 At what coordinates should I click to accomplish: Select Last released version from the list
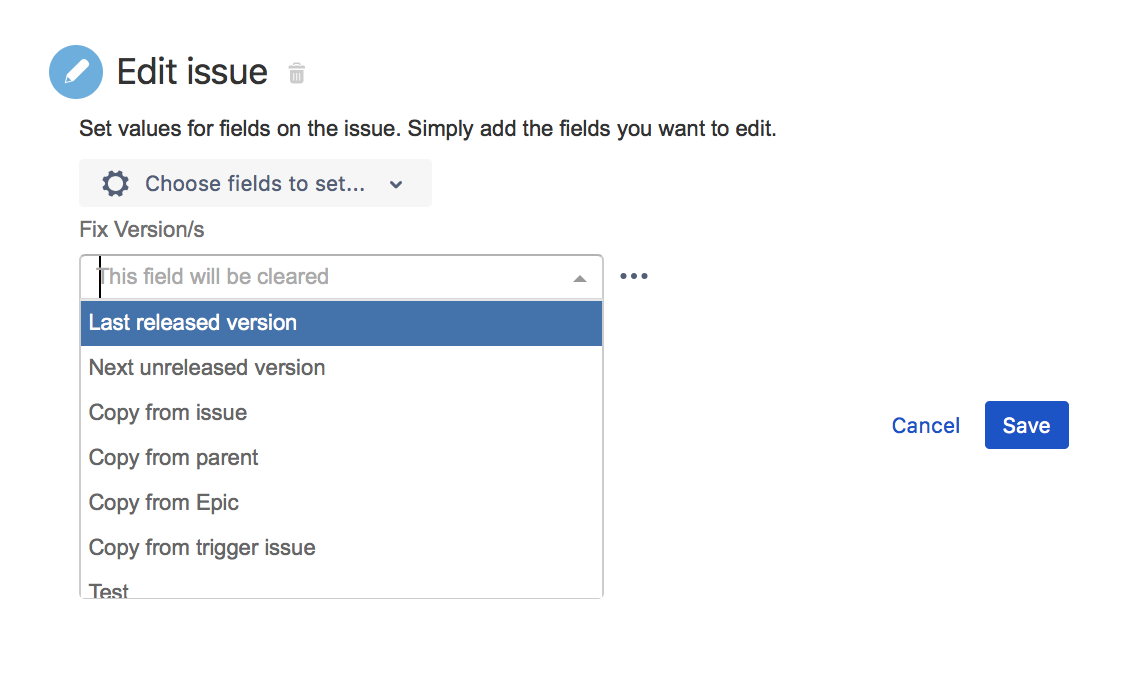click(x=192, y=322)
